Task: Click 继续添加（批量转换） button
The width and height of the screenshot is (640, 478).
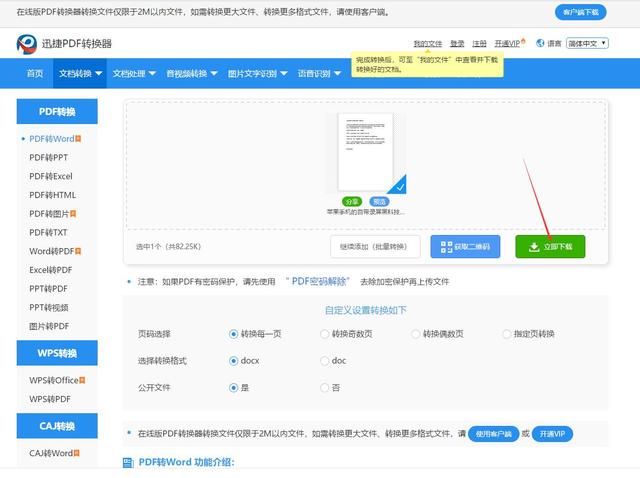Action: click(375, 247)
